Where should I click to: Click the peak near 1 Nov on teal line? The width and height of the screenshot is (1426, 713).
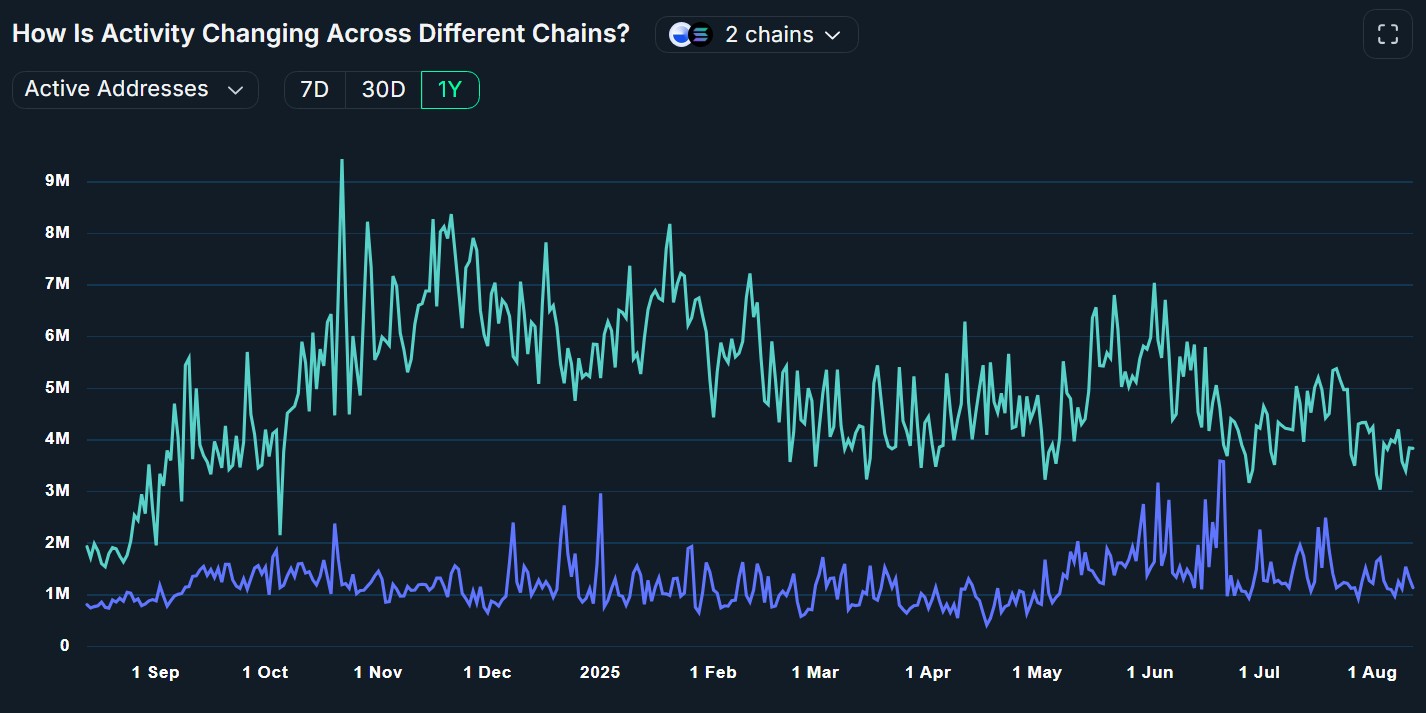click(x=341, y=162)
